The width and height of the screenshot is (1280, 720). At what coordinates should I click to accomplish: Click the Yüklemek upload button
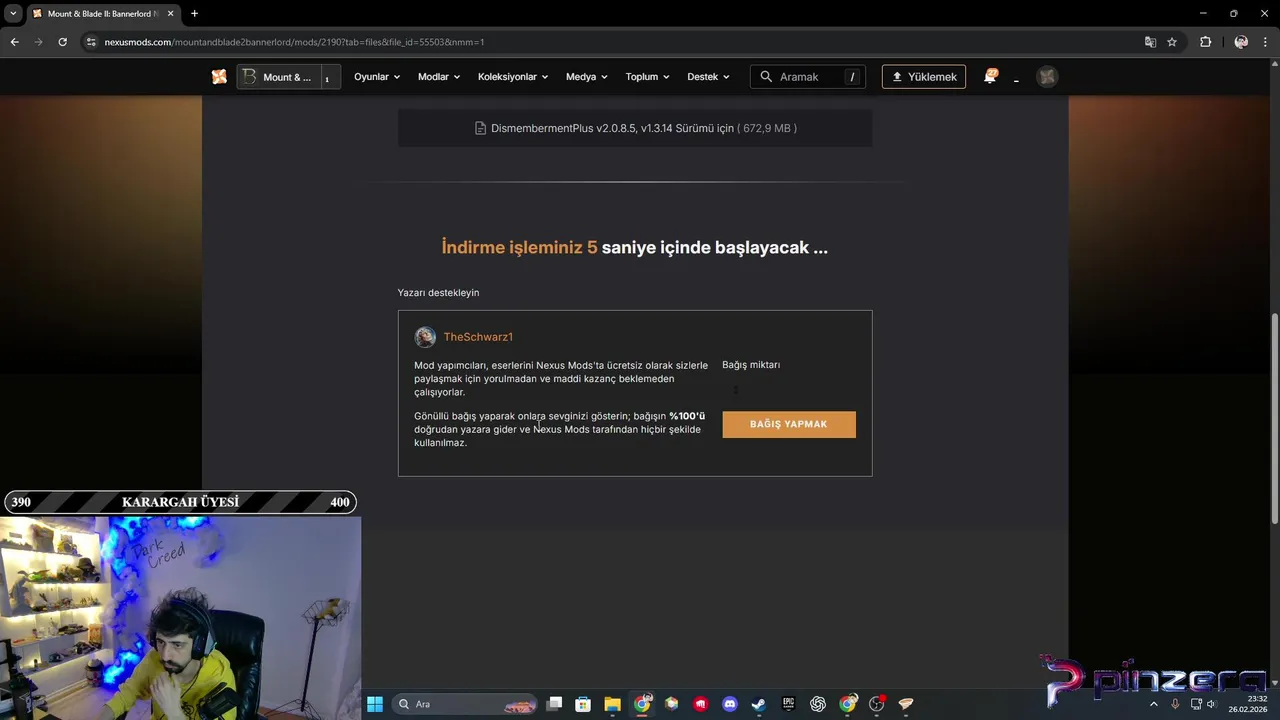pyautogui.click(x=924, y=77)
